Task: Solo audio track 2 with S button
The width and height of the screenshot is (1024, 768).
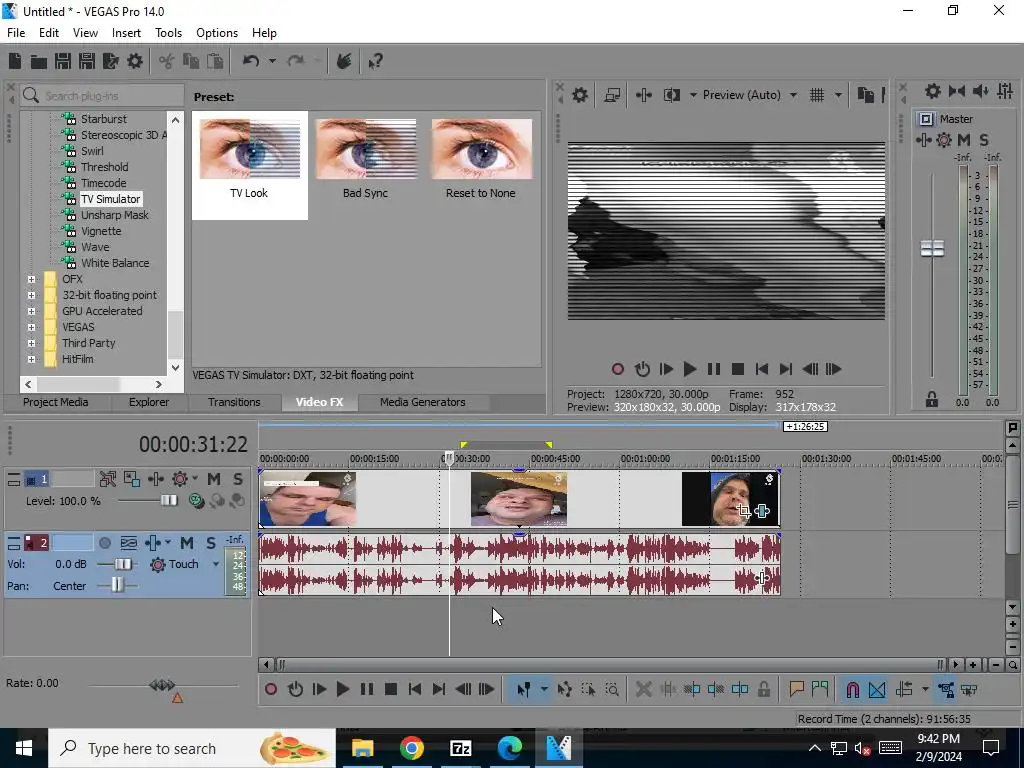Action: [x=210, y=543]
